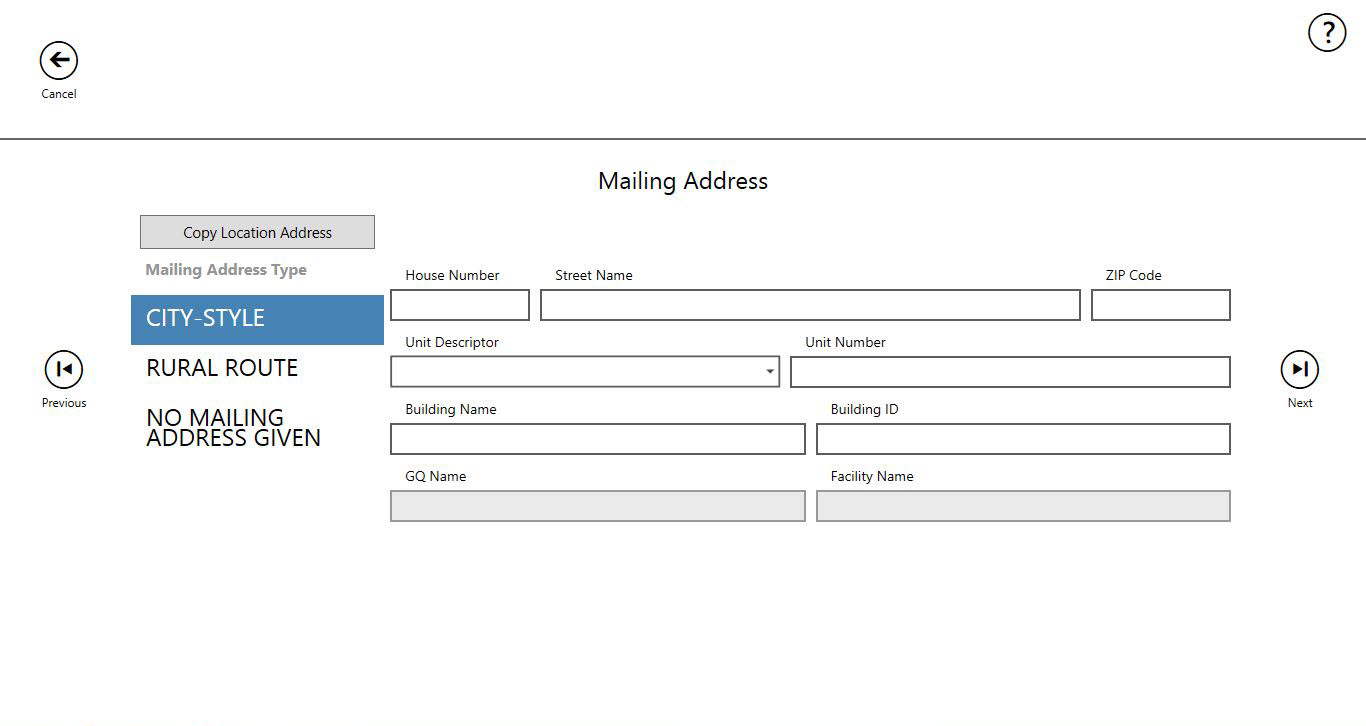Expand the Unit Descriptor dropdown arrow
The height and width of the screenshot is (726, 1366).
pos(769,372)
